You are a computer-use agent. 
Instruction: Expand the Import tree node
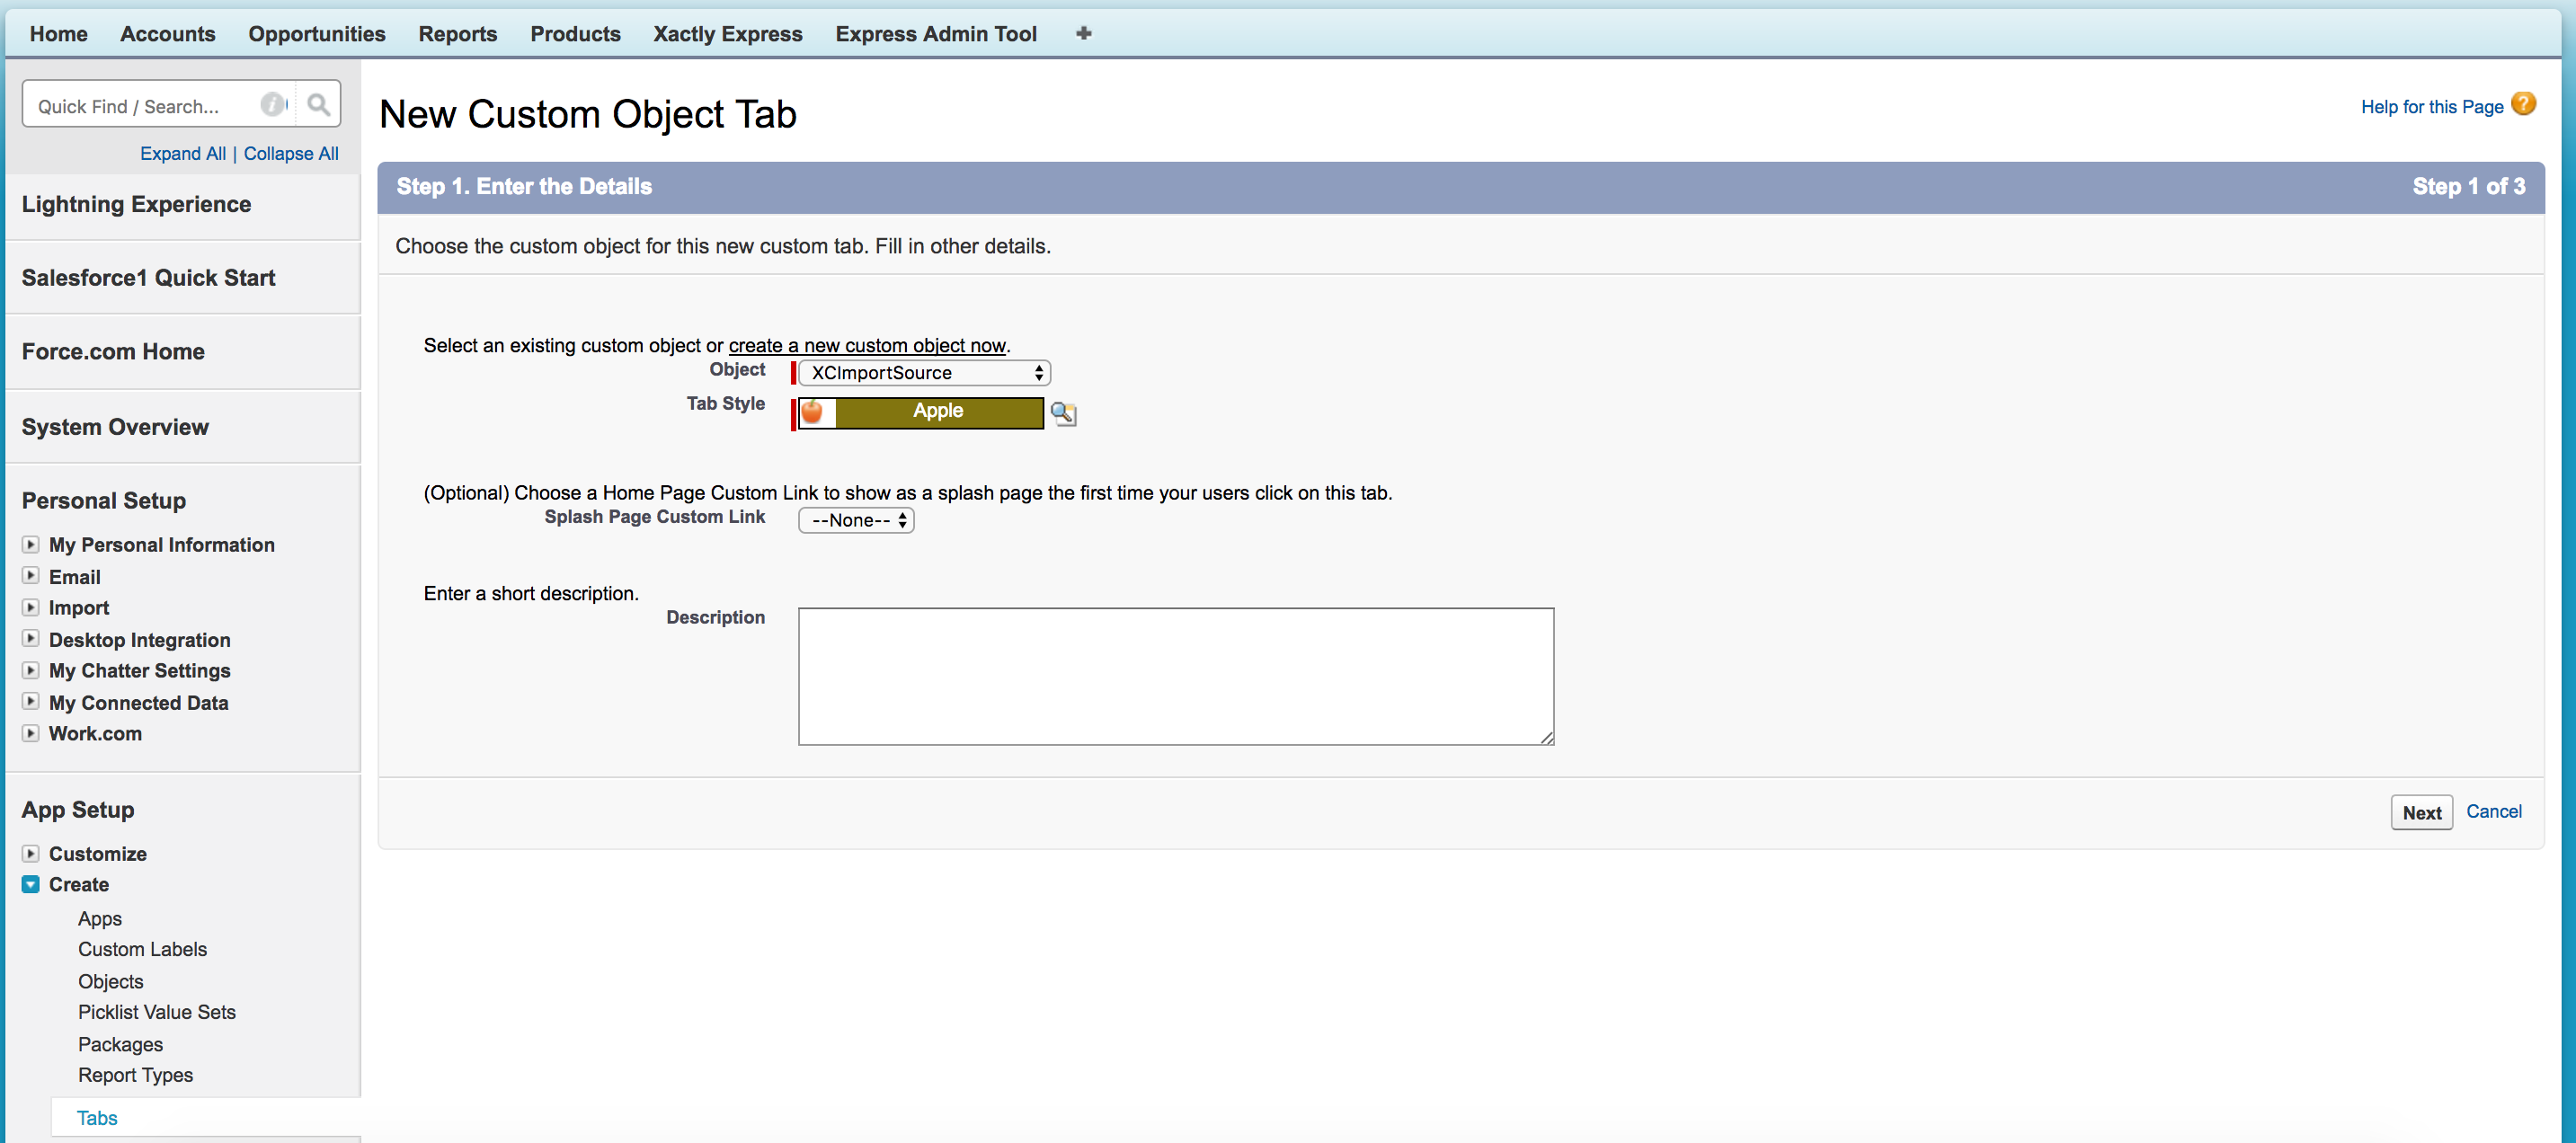click(x=31, y=607)
